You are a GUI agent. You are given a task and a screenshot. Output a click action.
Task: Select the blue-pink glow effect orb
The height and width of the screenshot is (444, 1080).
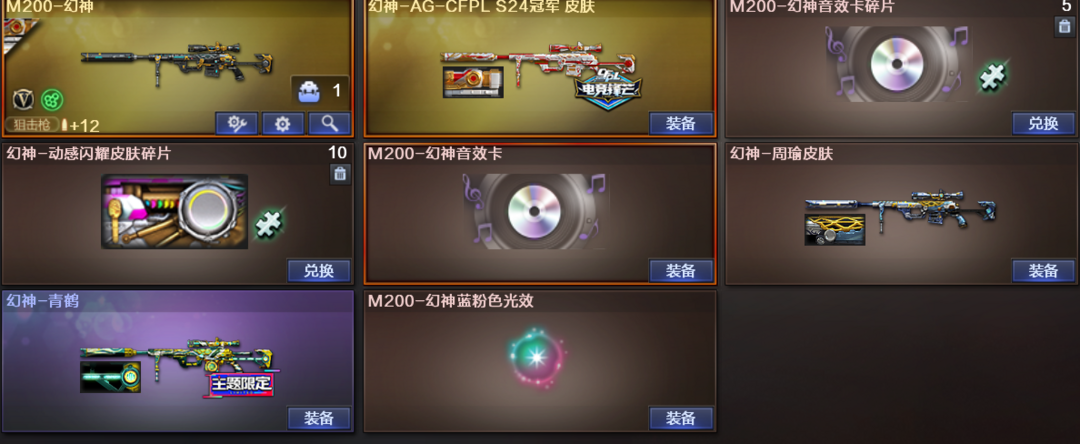(x=537, y=357)
